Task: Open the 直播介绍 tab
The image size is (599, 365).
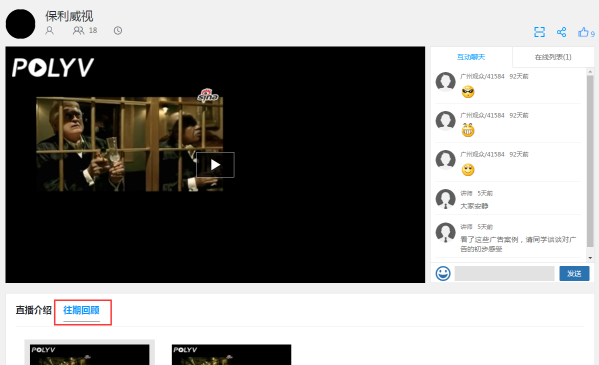Action: point(34,310)
